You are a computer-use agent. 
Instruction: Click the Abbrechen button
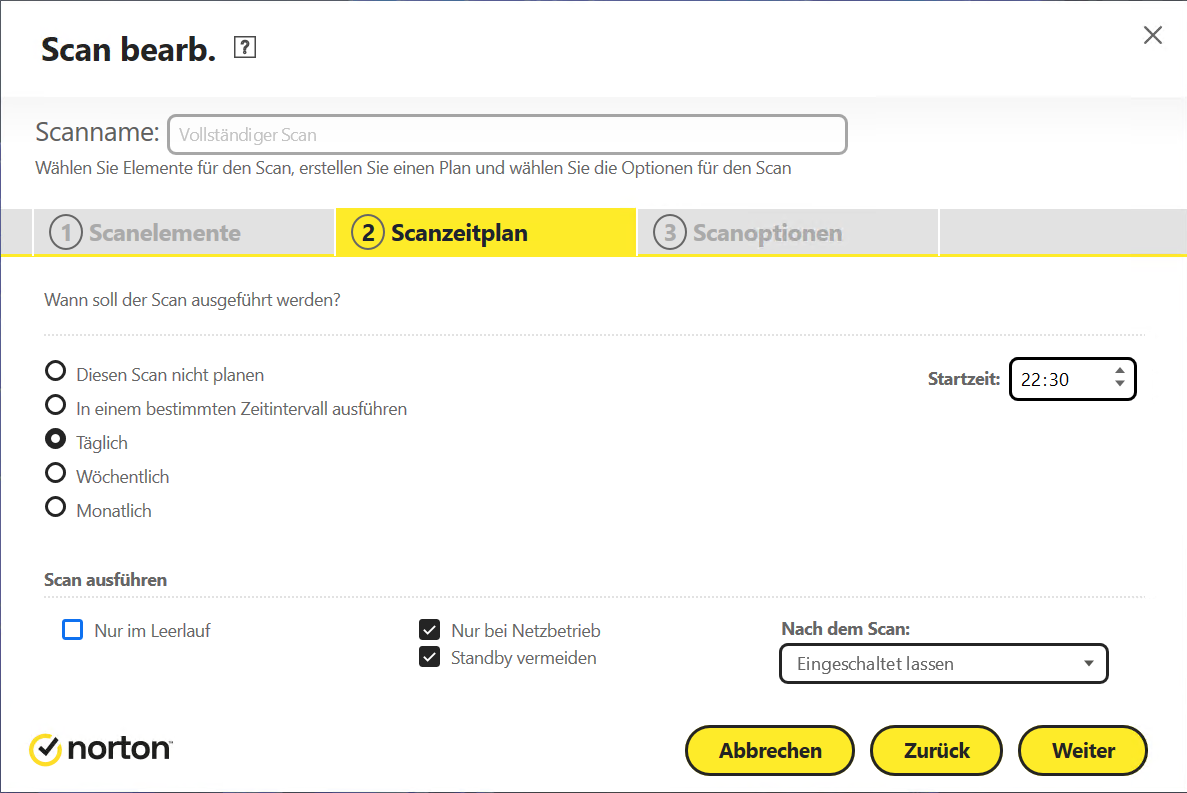[x=770, y=751]
